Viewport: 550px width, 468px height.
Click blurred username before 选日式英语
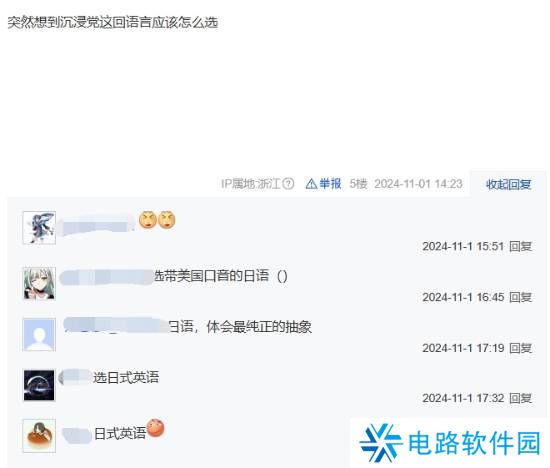tap(75, 378)
